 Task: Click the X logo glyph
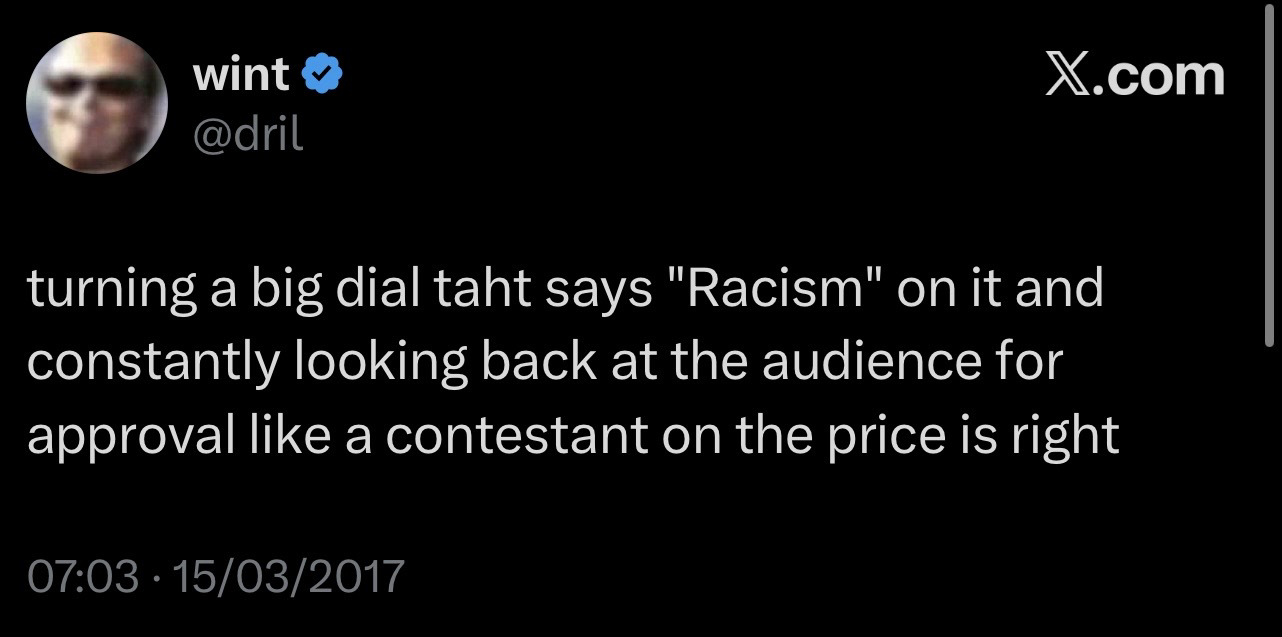(1068, 76)
